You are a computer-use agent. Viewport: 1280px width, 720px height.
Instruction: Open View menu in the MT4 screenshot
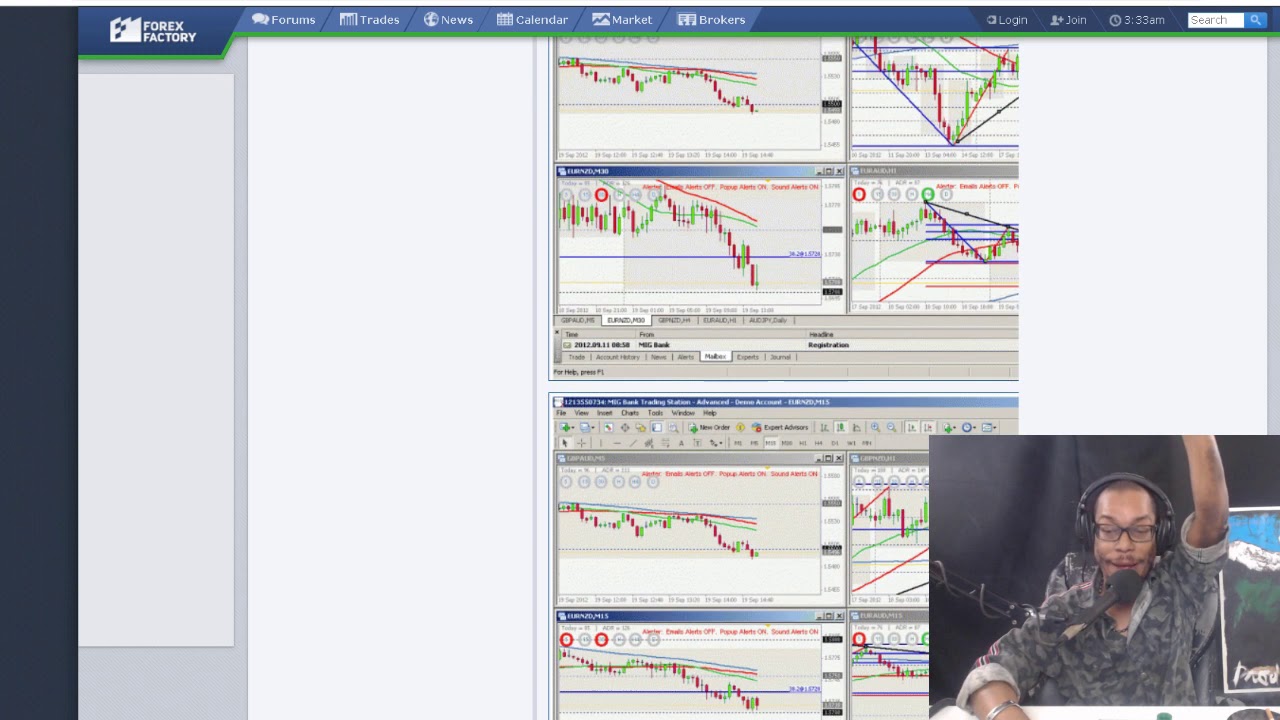pyautogui.click(x=581, y=413)
